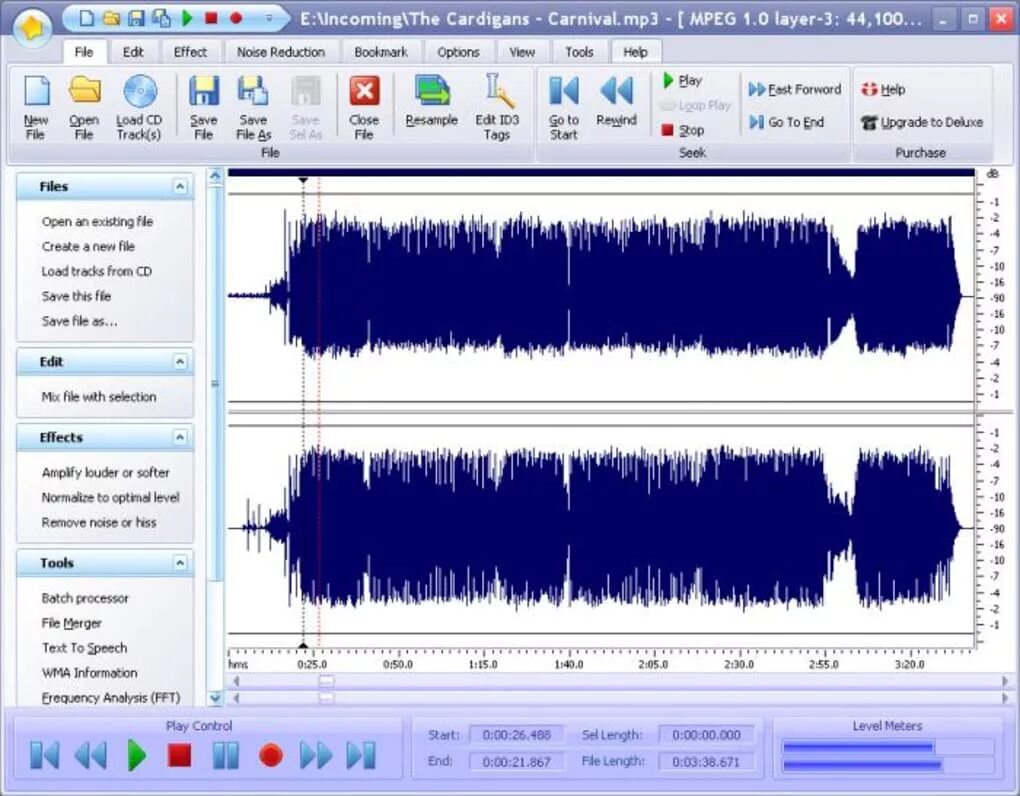1020x796 pixels.
Task: Switch to the Edit ribbon tab
Action: [x=133, y=52]
